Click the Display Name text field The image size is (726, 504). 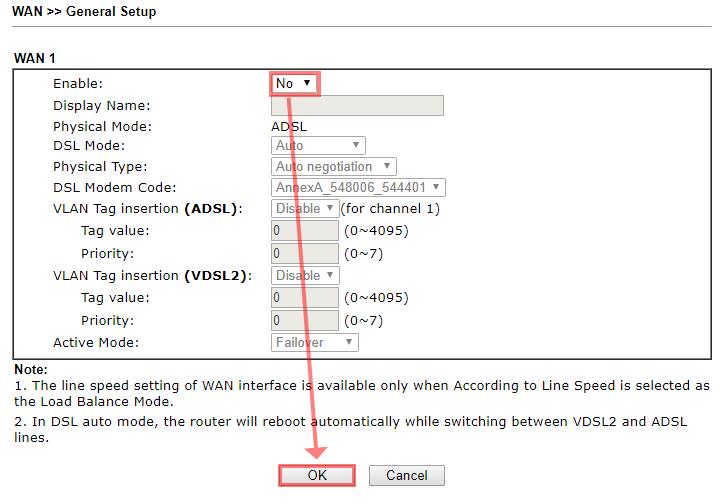pyautogui.click(x=357, y=106)
